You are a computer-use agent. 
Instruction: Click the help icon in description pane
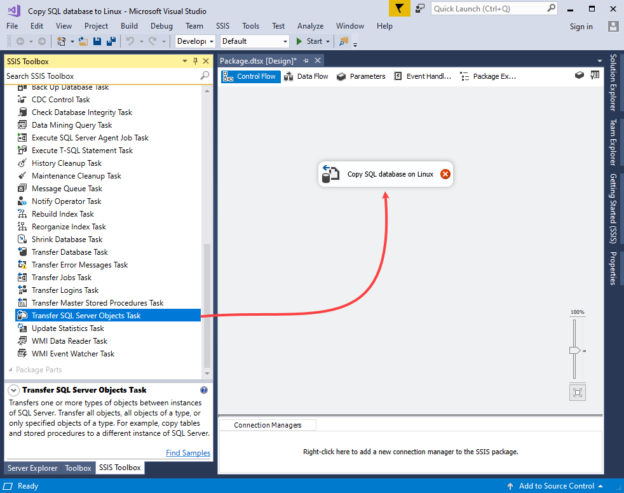click(204, 390)
